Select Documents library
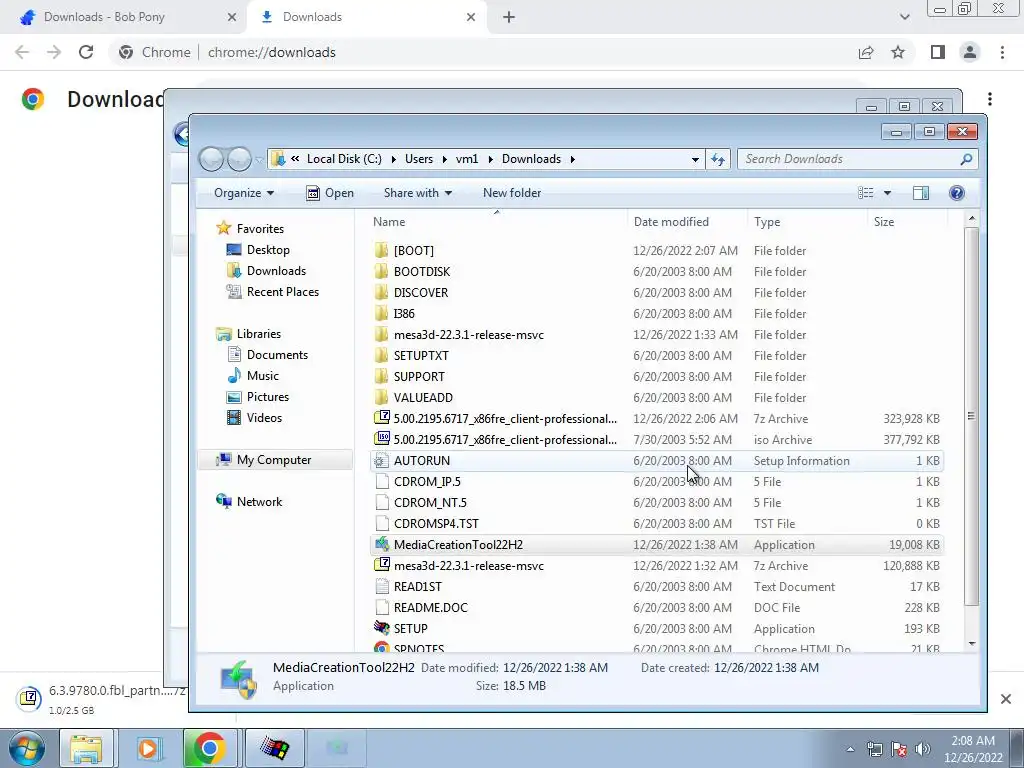This screenshot has height=768, width=1024. [x=277, y=355]
